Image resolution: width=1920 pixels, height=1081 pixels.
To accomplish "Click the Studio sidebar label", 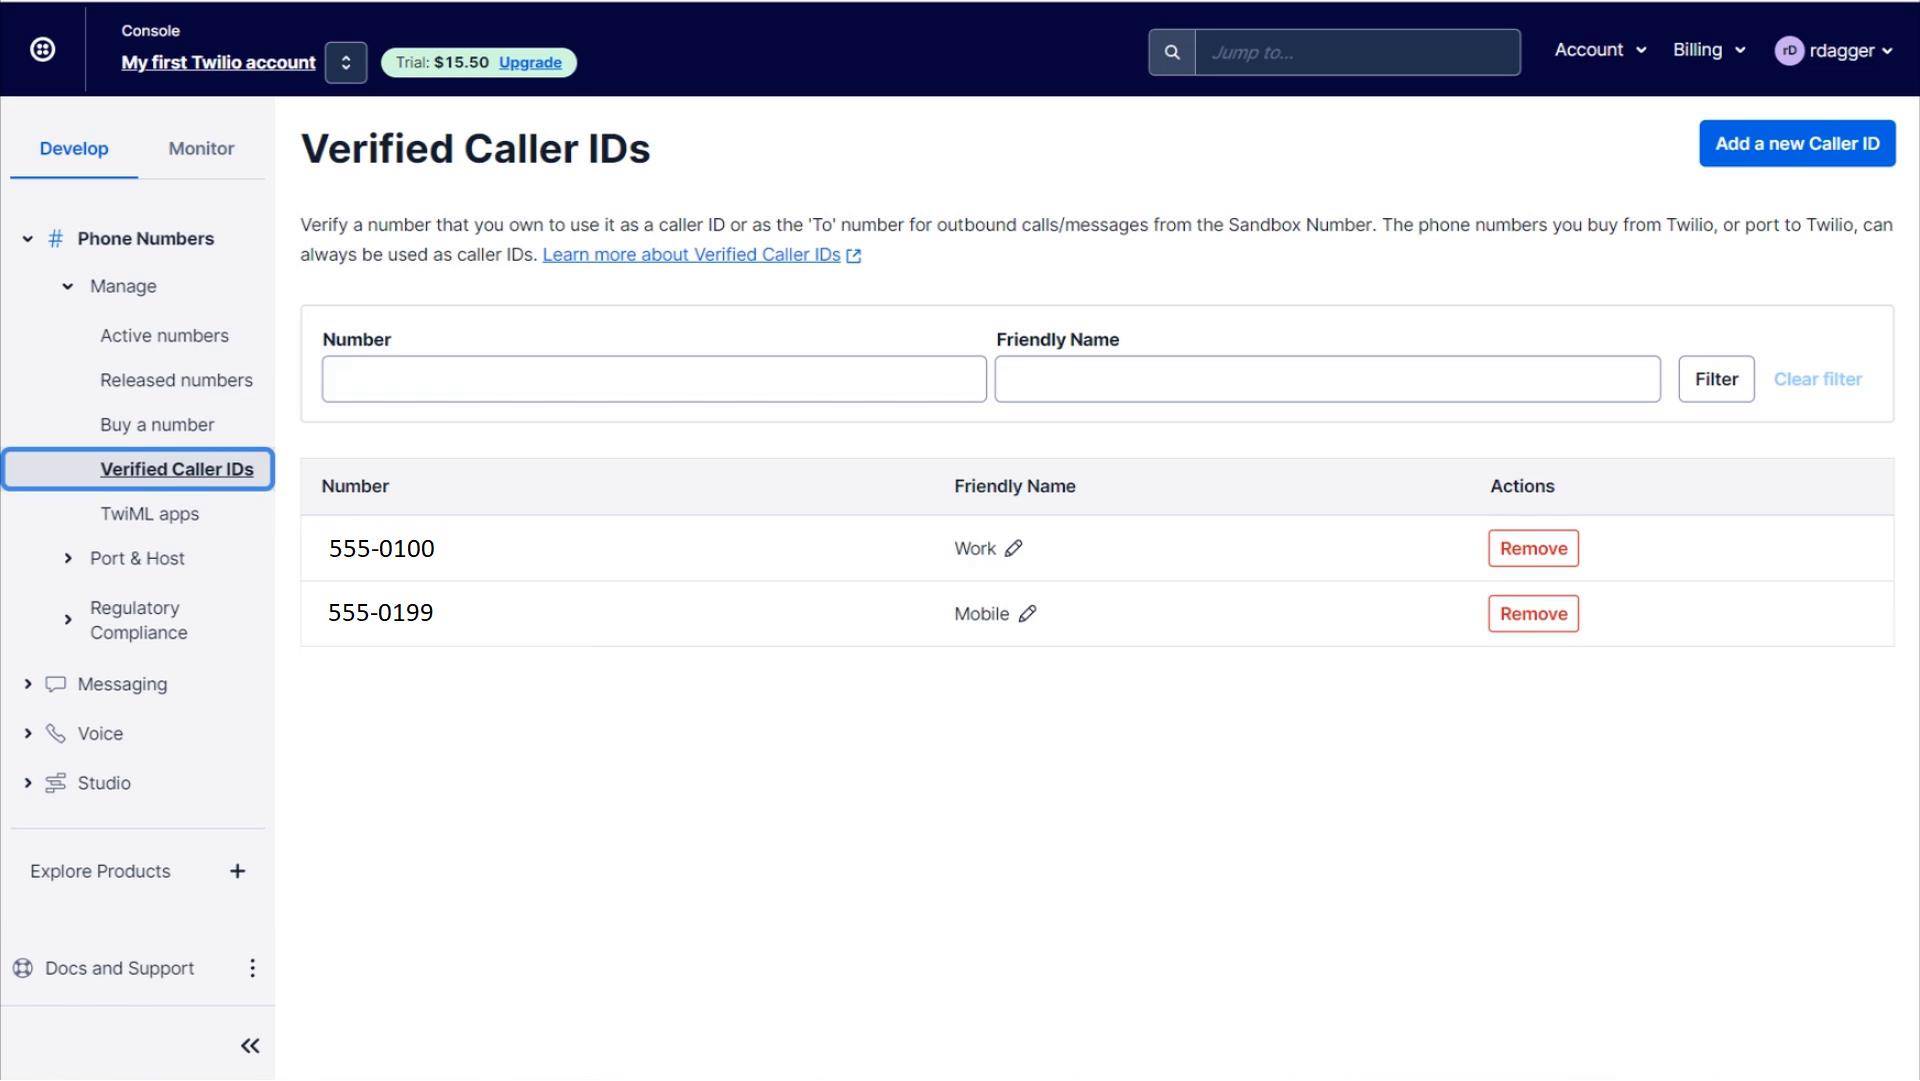I will click(x=104, y=783).
